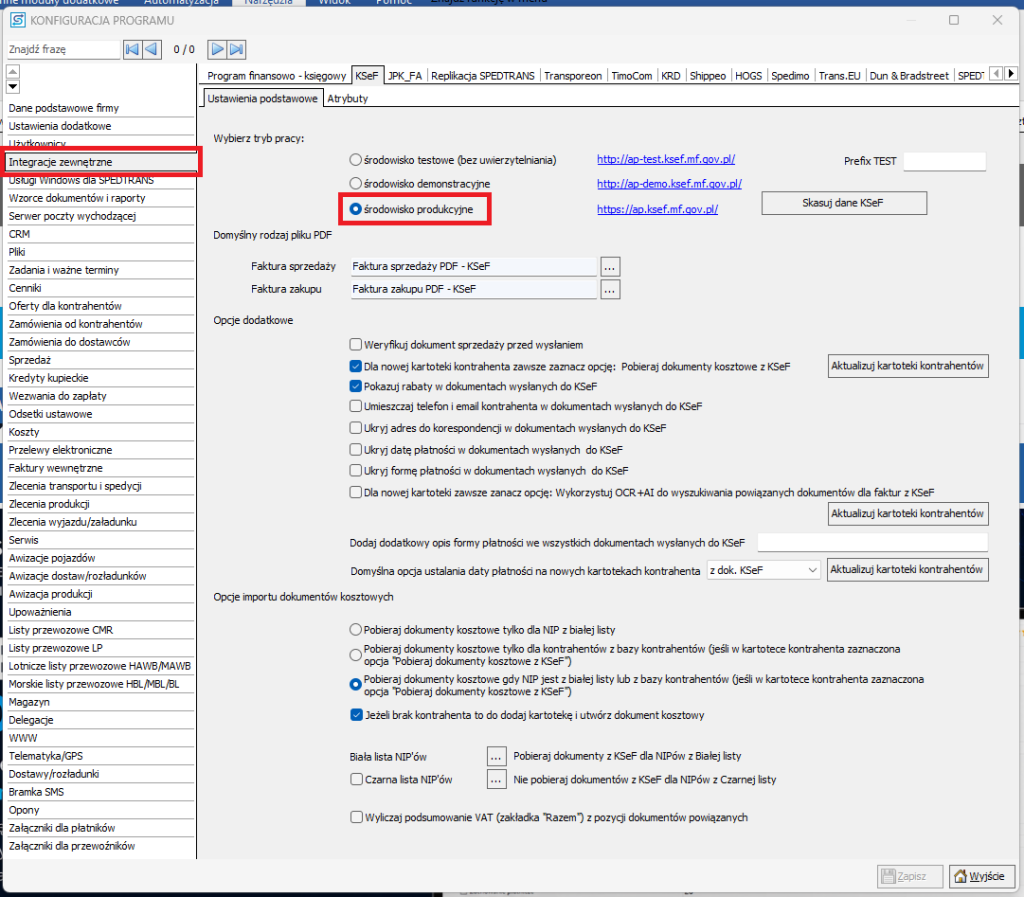Viewport: 1024px width, 897px height.
Task: Select Bramka SMS in sidebar
Action: click(101, 792)
